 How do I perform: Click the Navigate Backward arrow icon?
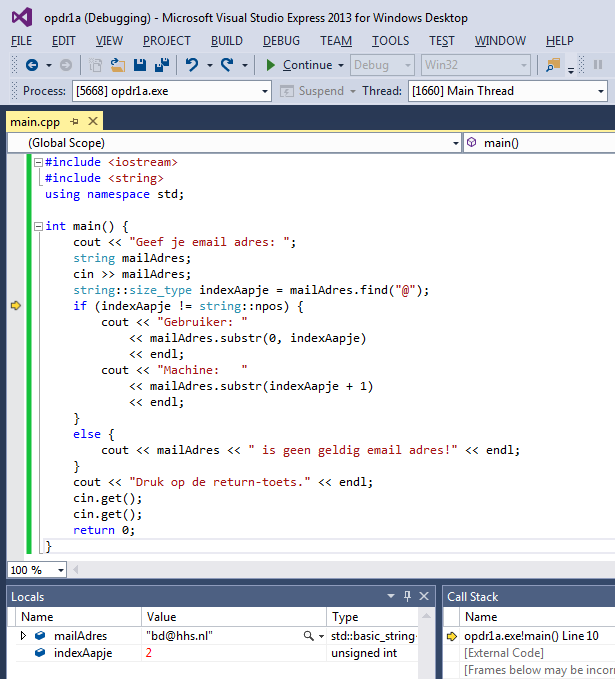tap(32, 65)
